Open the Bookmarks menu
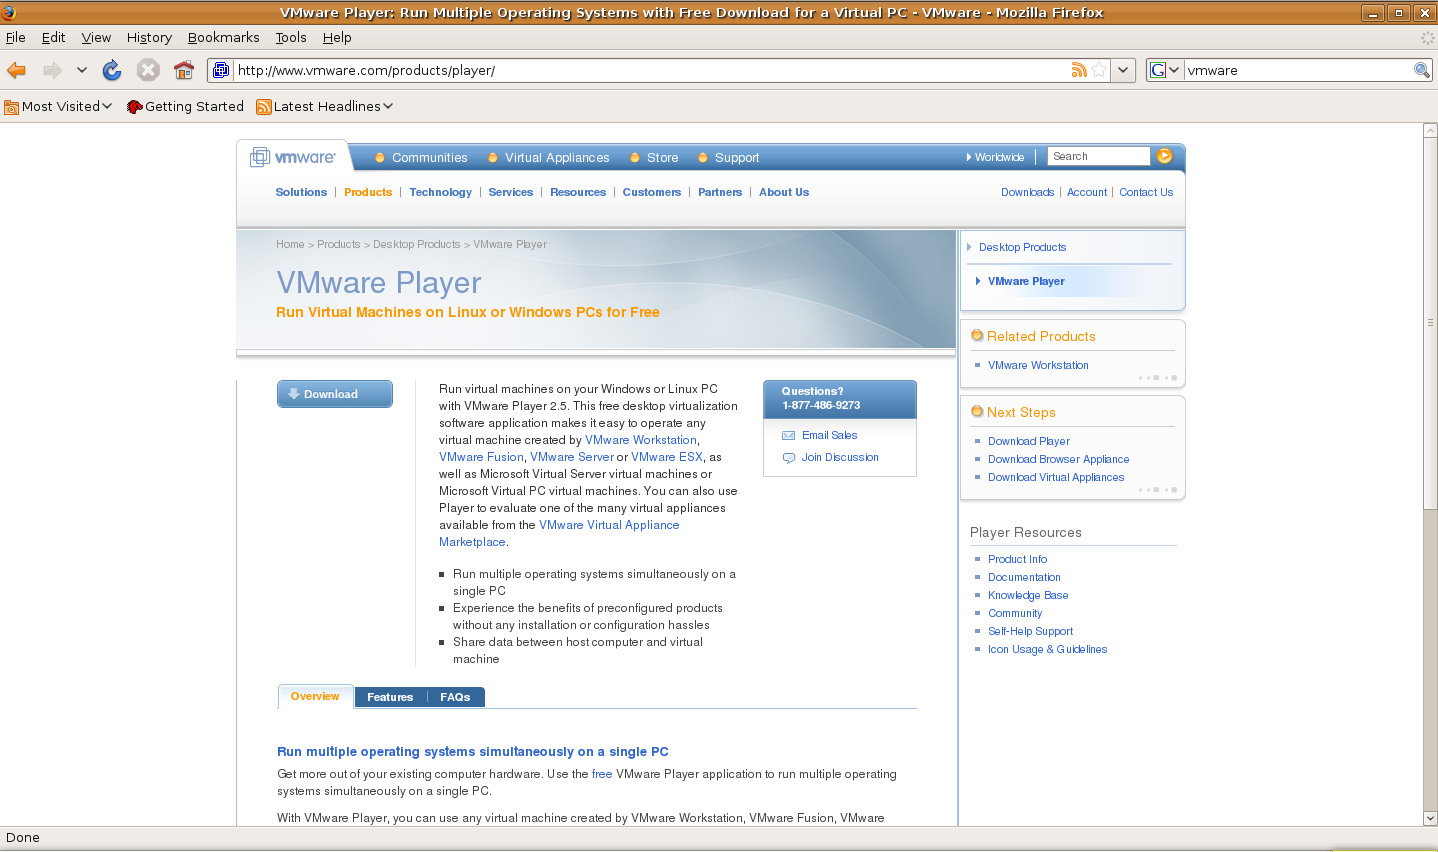This screenshot has width=1438, height=852. pyautogui.click(x=223, y=37)
